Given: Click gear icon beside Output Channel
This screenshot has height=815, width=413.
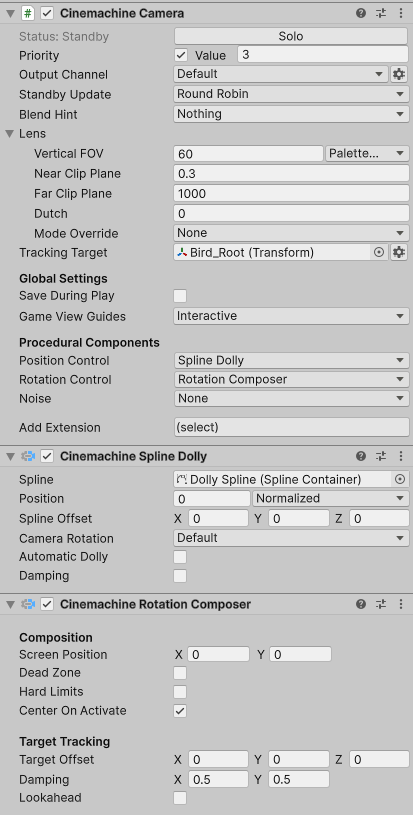Looking at the screenshot, I should pyautogui.click(x=398, y=74).
